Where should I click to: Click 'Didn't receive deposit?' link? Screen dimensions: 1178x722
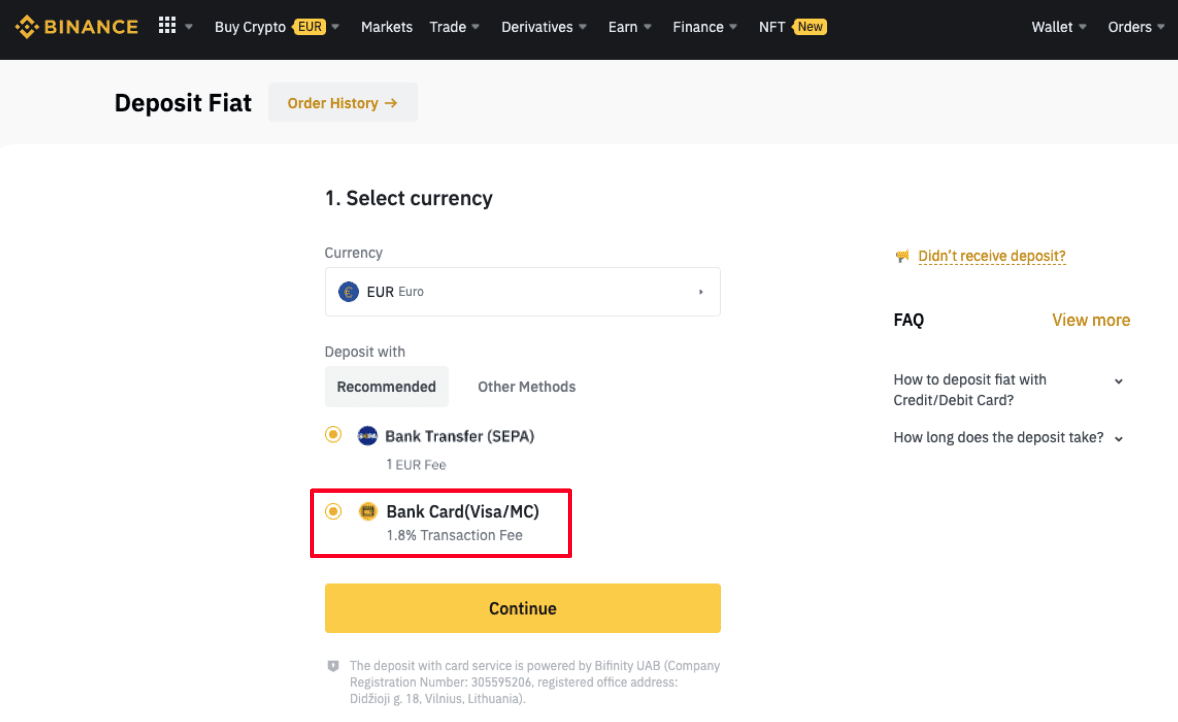[x=992, y=256]
